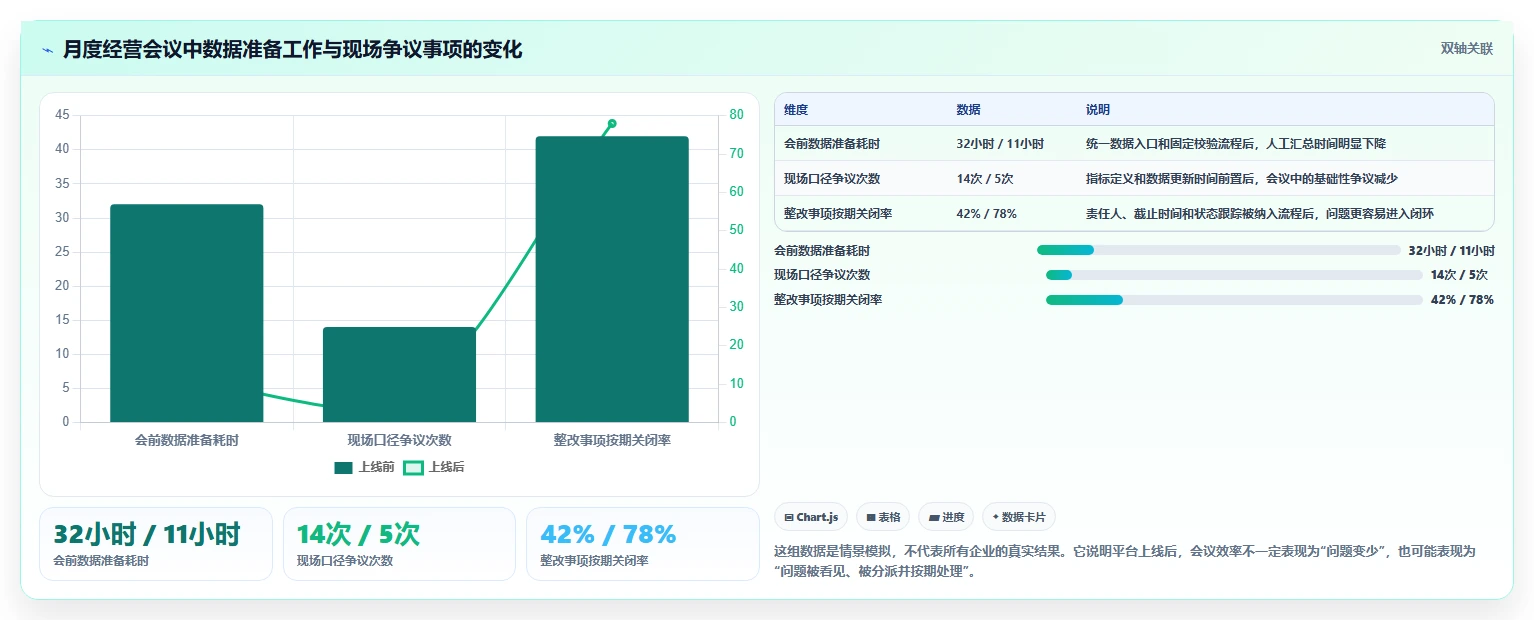Click table cell 现场口径争议次数
The image size is (1534, 620).
pyautogui.click(x=832, y=179)
